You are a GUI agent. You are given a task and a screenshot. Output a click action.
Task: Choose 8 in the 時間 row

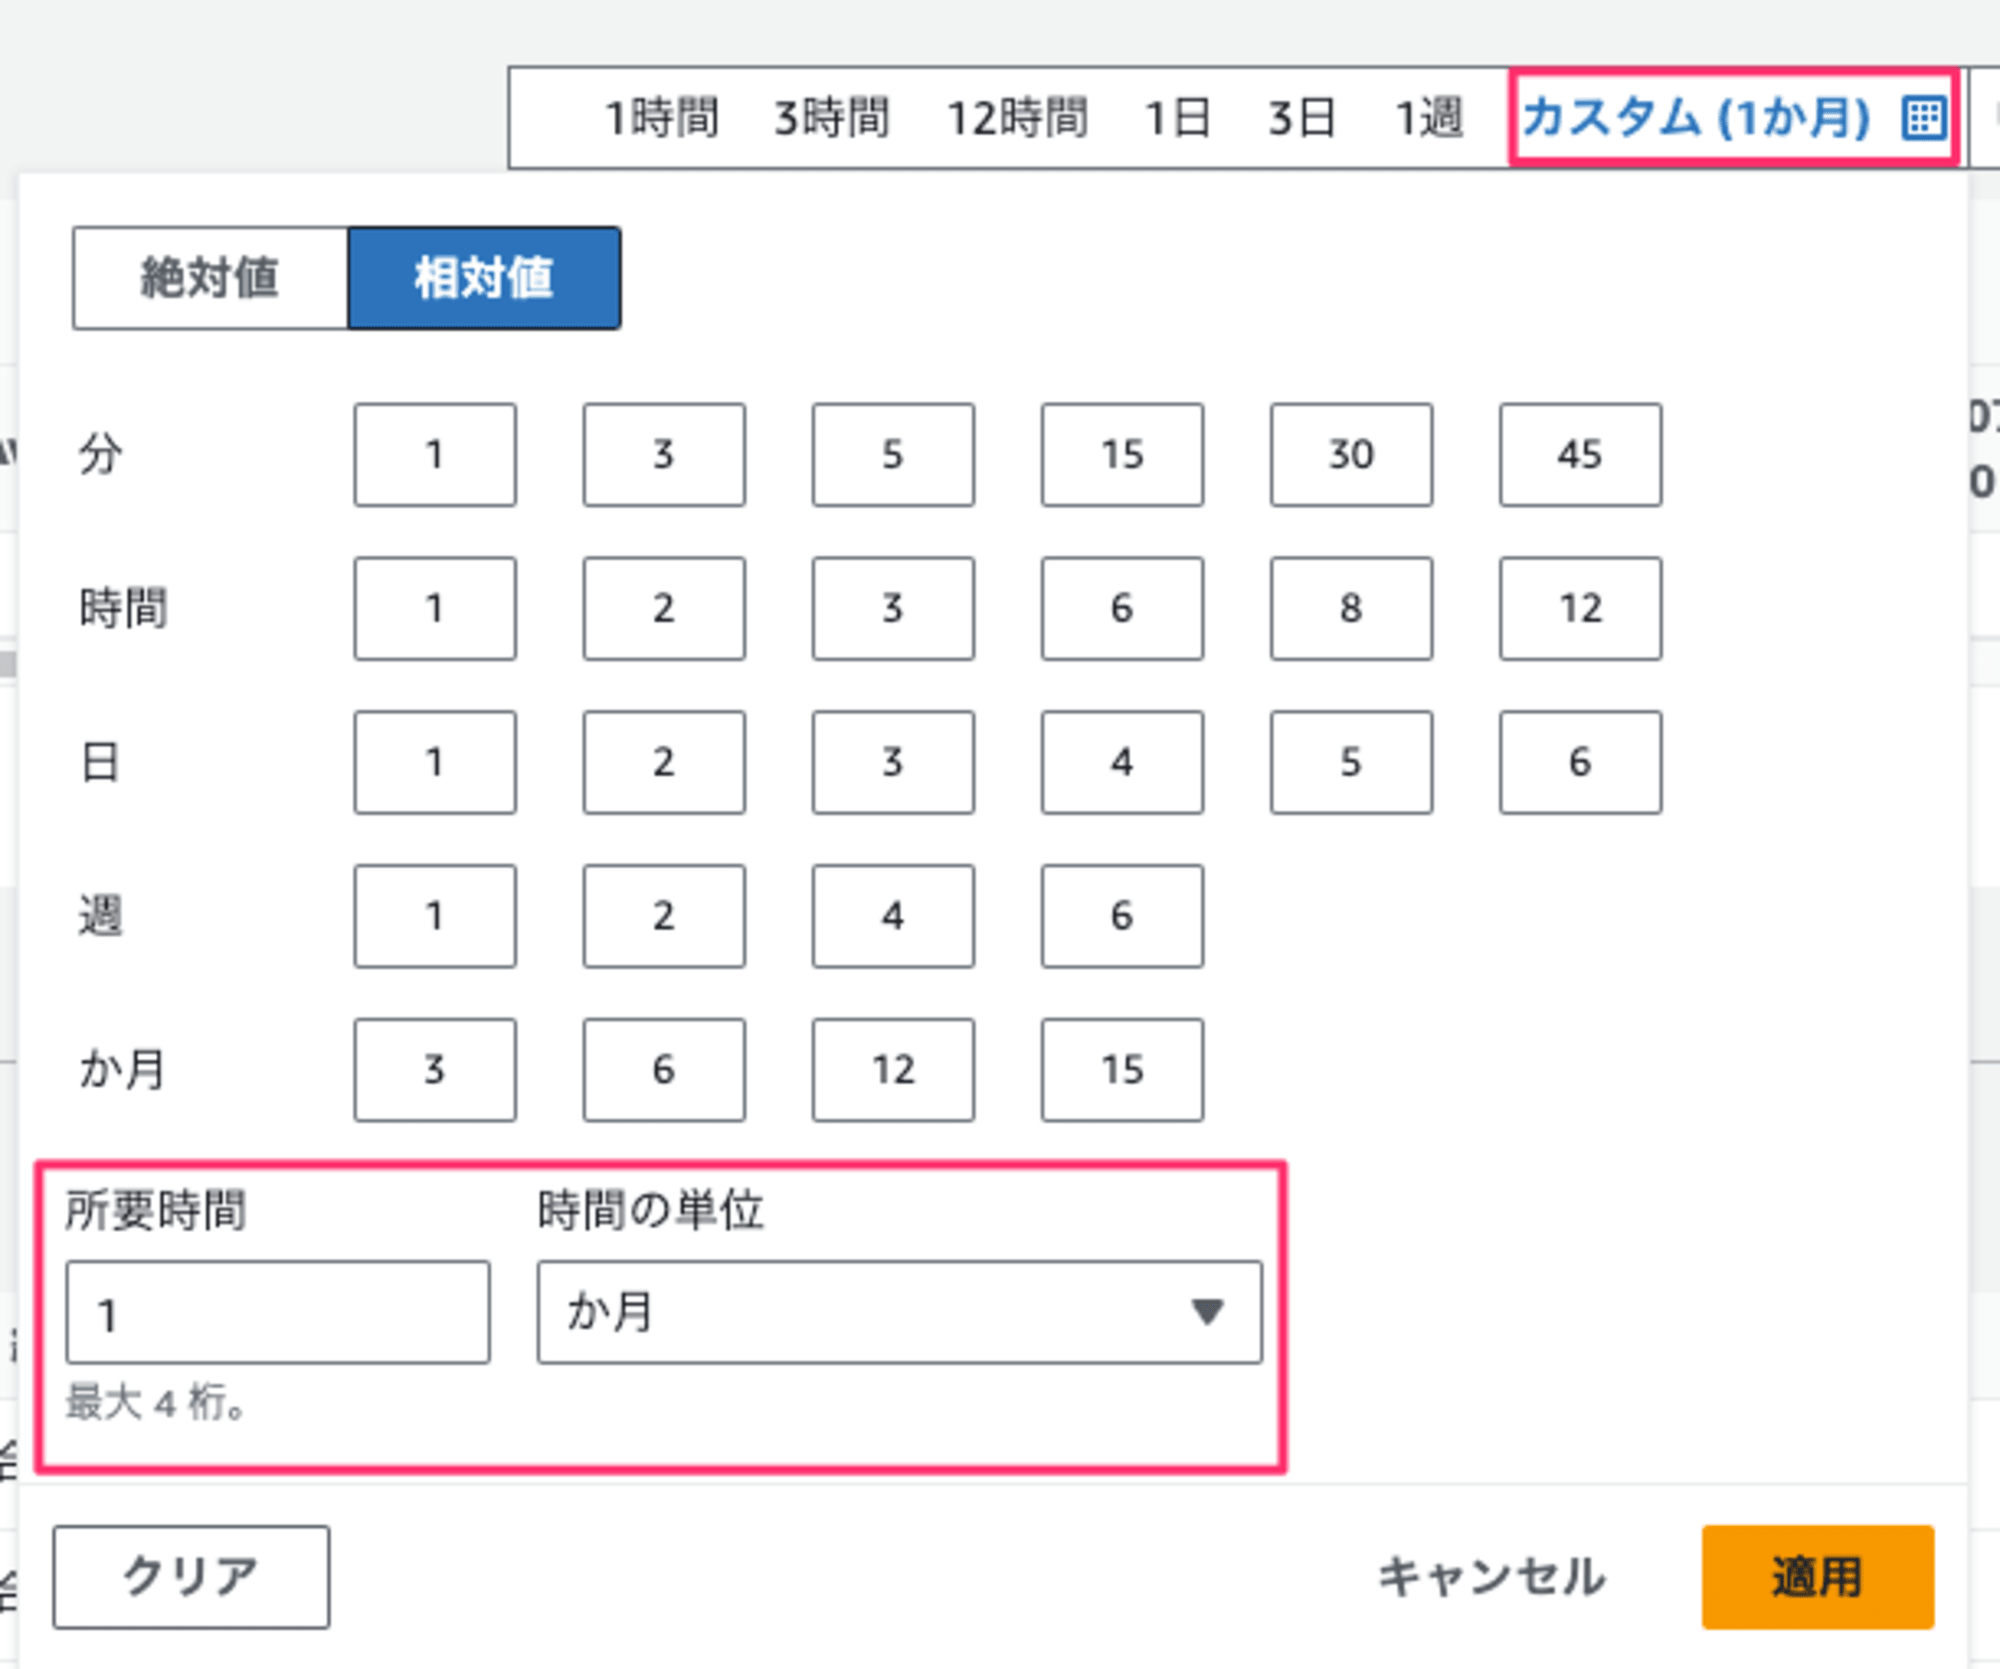(x=1351, y=609)
